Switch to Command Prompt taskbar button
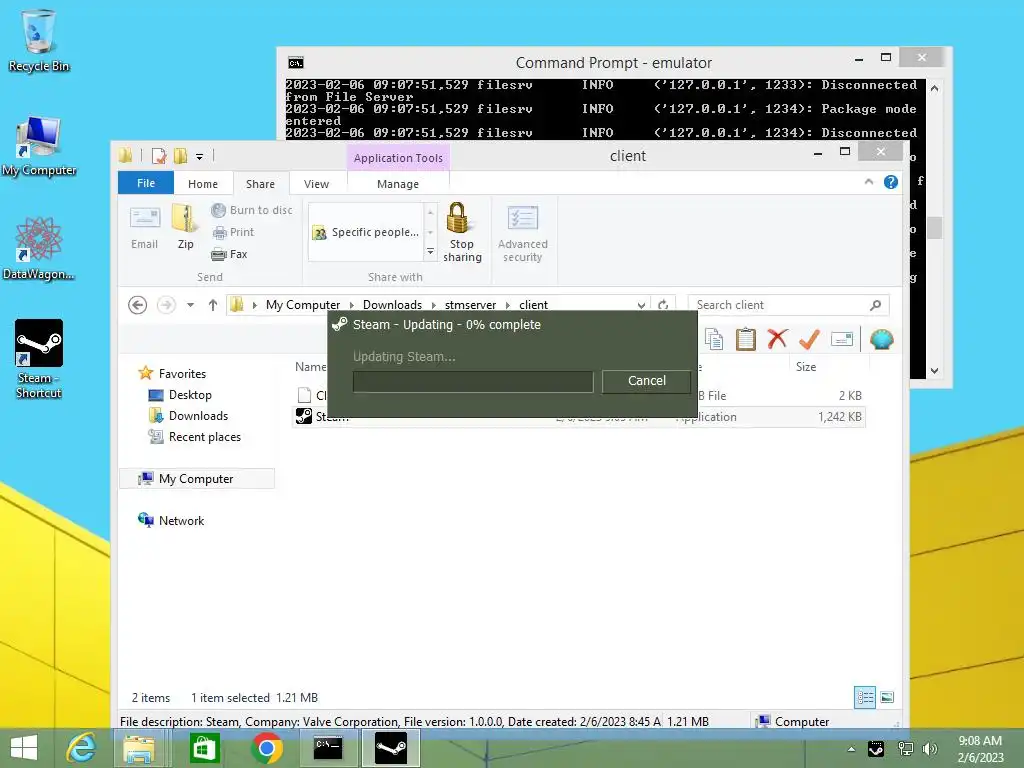The width and height of the screenshot is (1024, 768). 328,748
